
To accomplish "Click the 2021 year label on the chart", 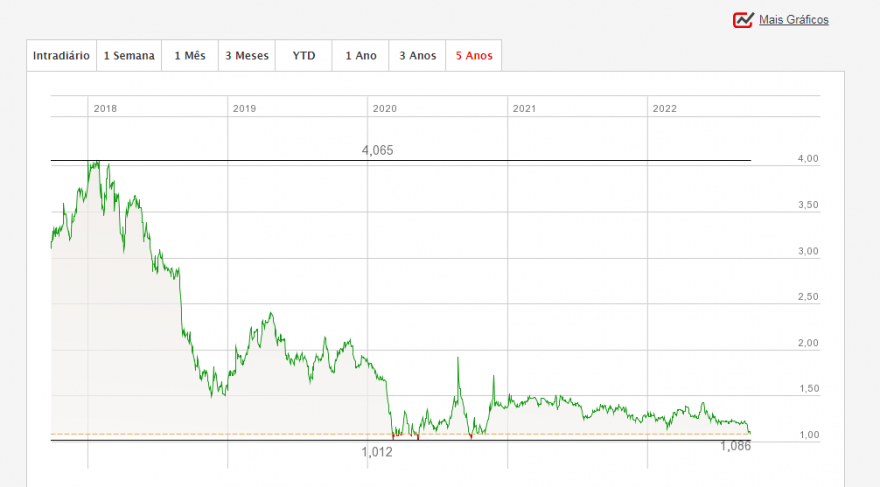I will (x=524, y=109).
